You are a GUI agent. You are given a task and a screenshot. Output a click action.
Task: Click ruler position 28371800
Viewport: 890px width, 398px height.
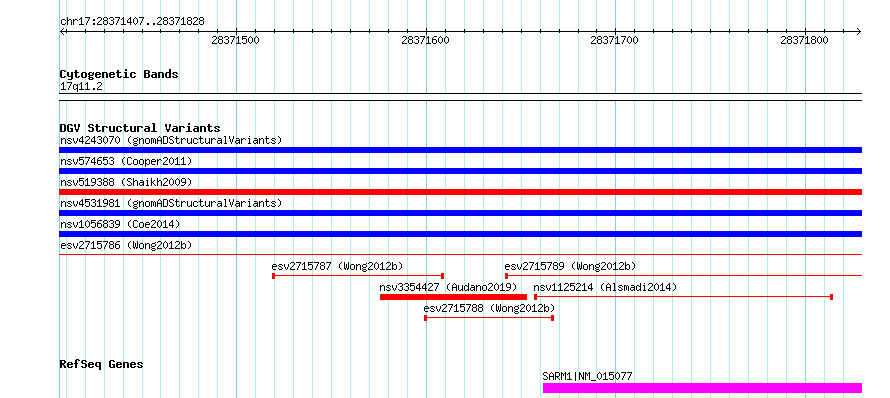click(804, 40)
